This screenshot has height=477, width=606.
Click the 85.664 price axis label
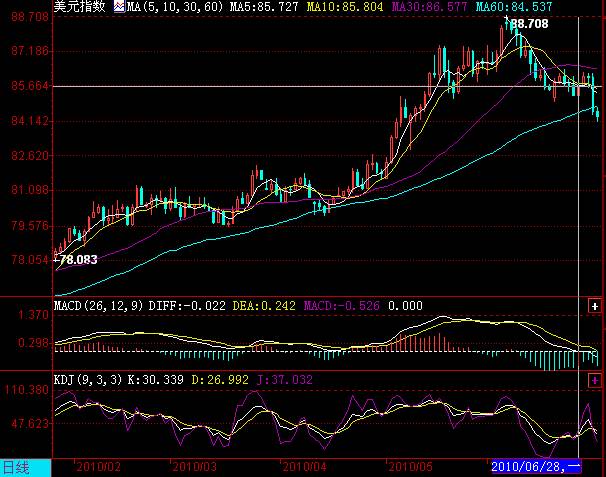[30, 86]
